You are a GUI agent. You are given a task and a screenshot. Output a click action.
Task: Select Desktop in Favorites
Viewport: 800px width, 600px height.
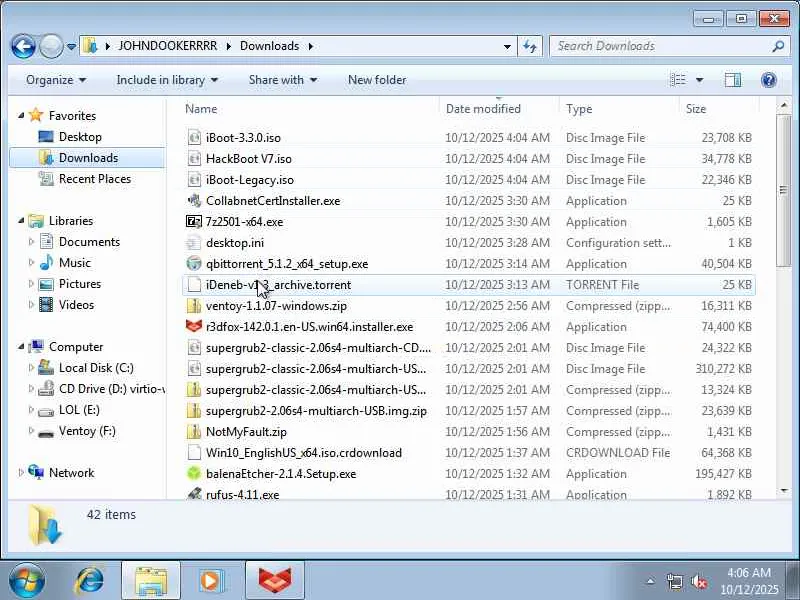(80, 137)
